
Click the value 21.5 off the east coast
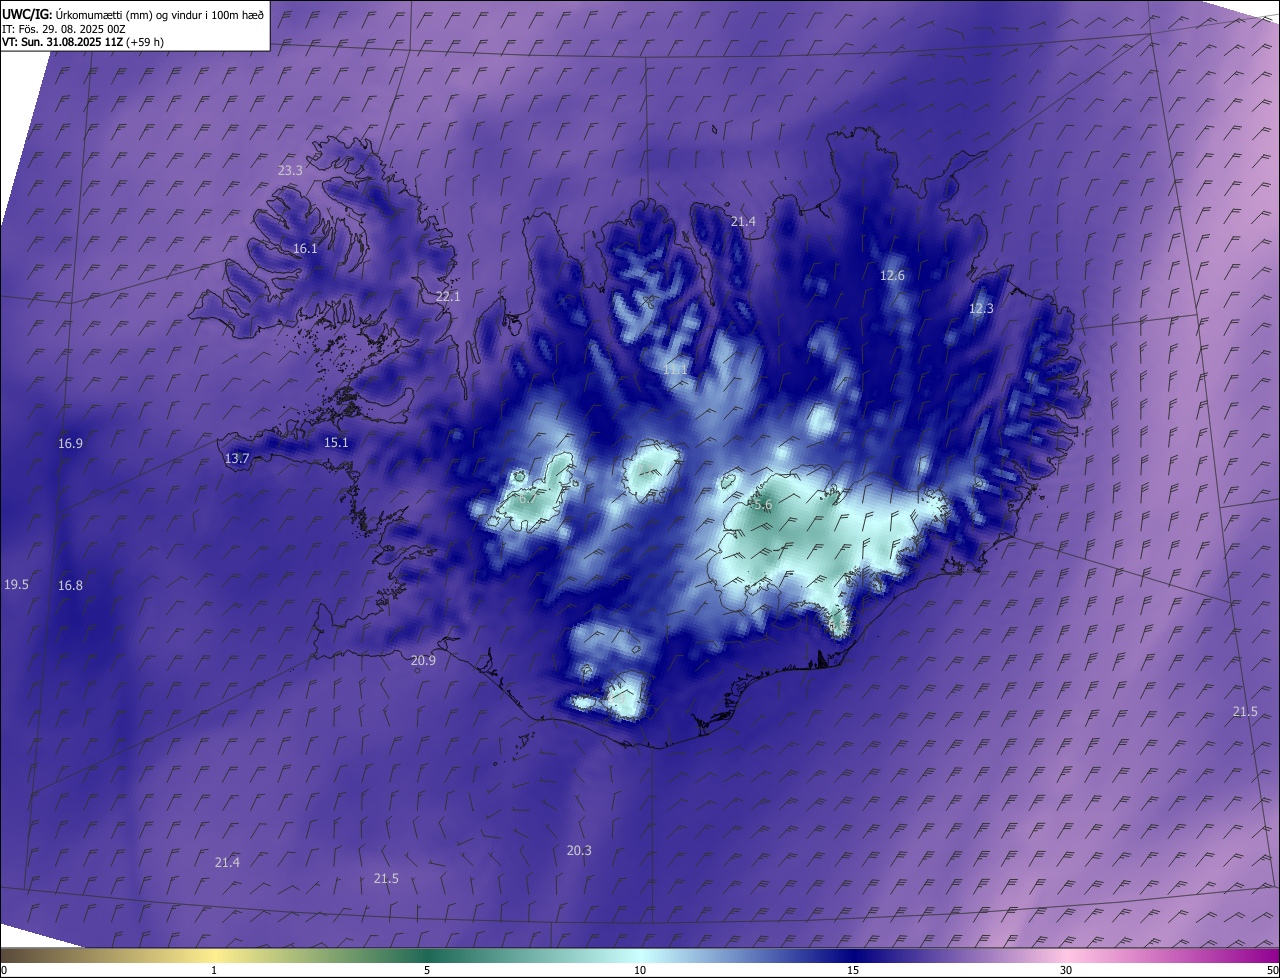[1245, 712]
